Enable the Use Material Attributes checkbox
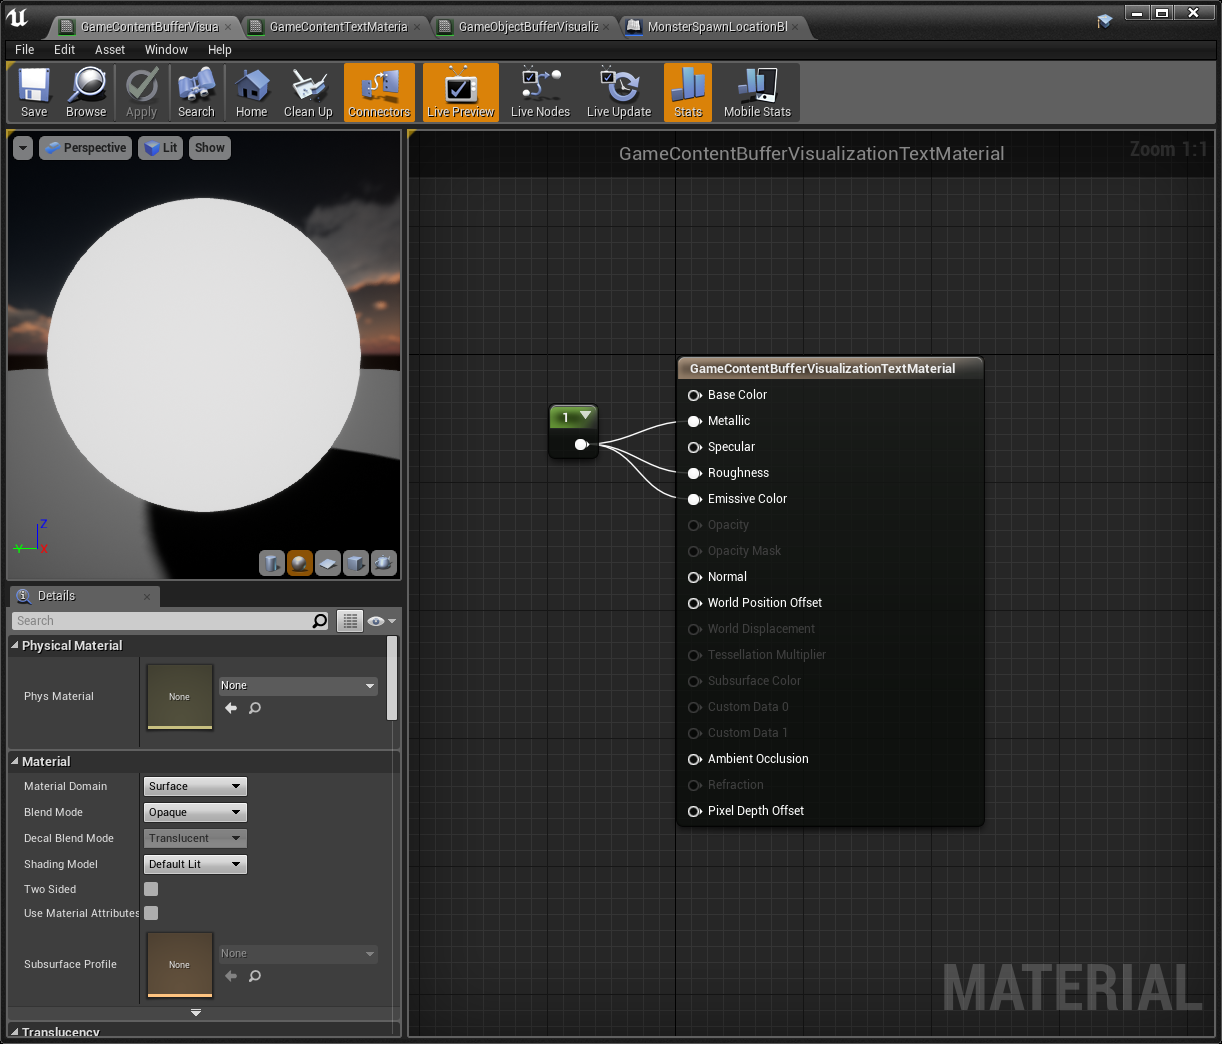 pos(150,912)
